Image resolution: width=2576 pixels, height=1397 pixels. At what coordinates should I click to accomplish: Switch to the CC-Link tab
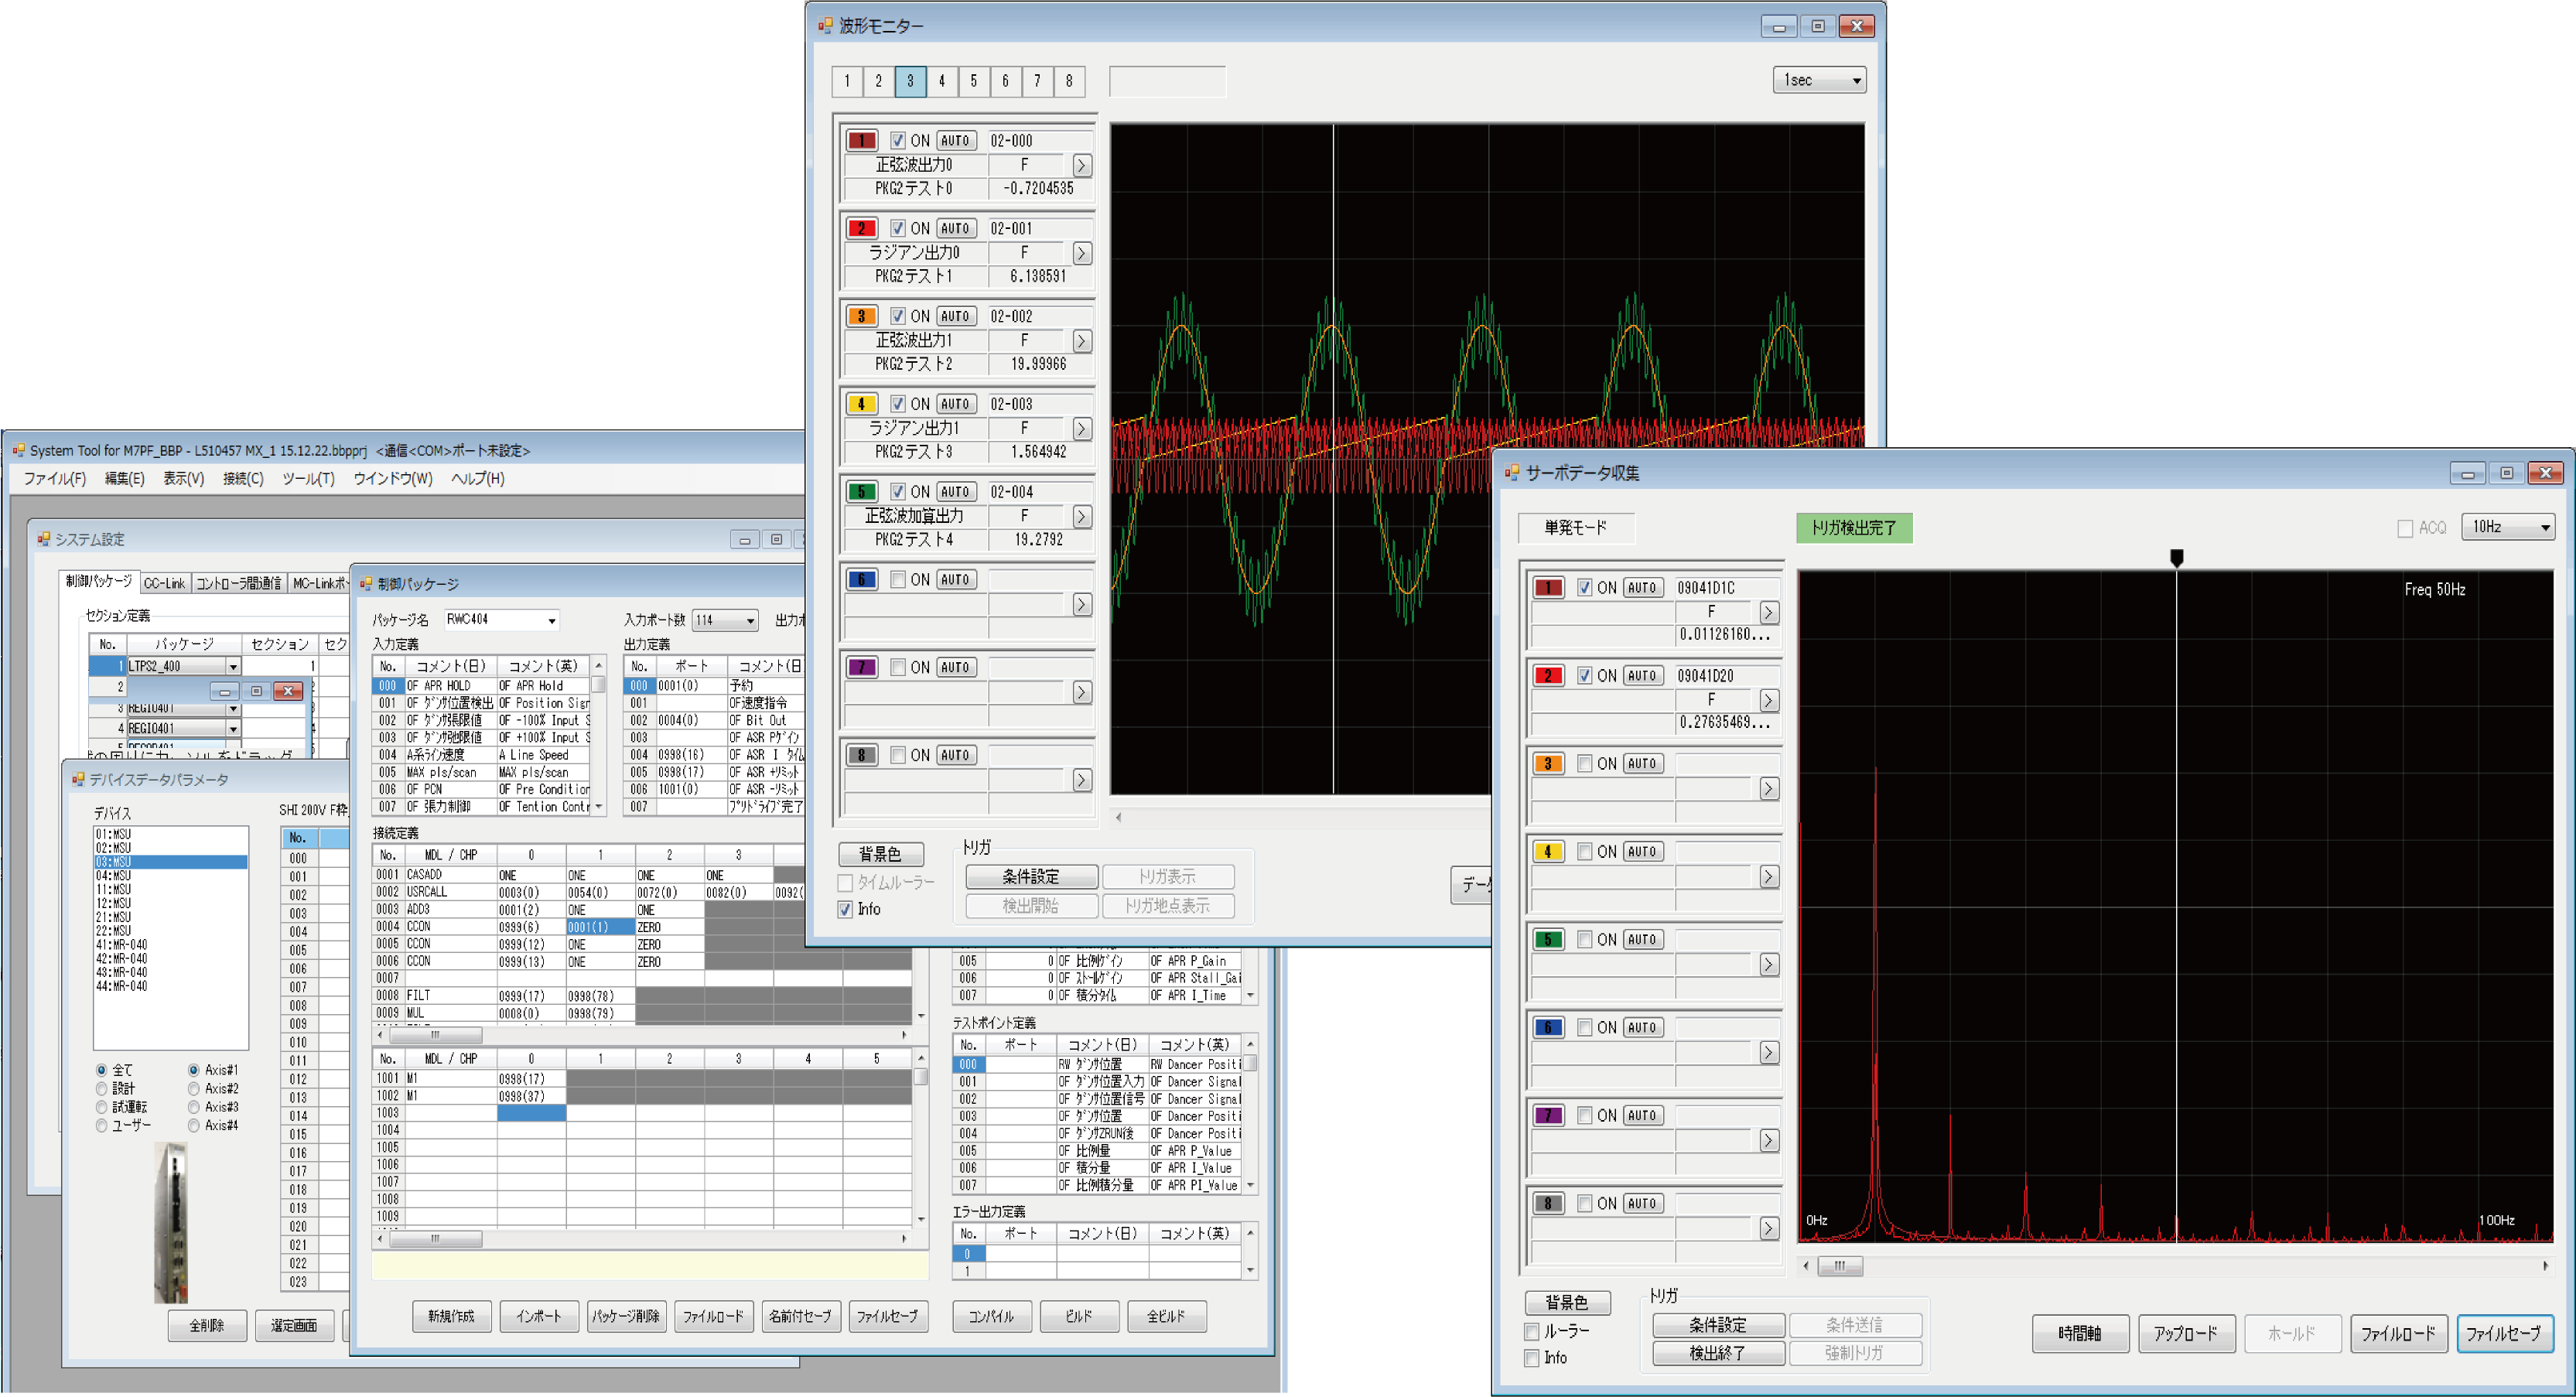tap(164, 583)
